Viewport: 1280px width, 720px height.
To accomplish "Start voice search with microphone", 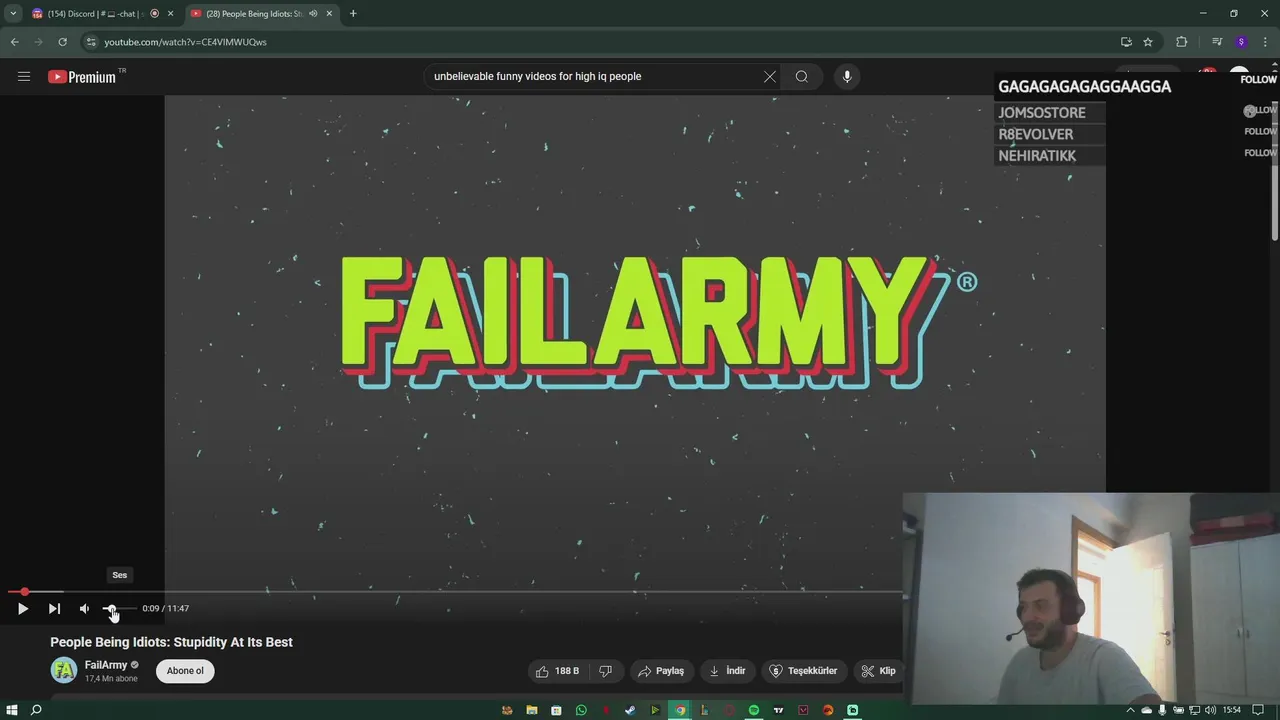I will pyautogui.click(x=847, y=76).
